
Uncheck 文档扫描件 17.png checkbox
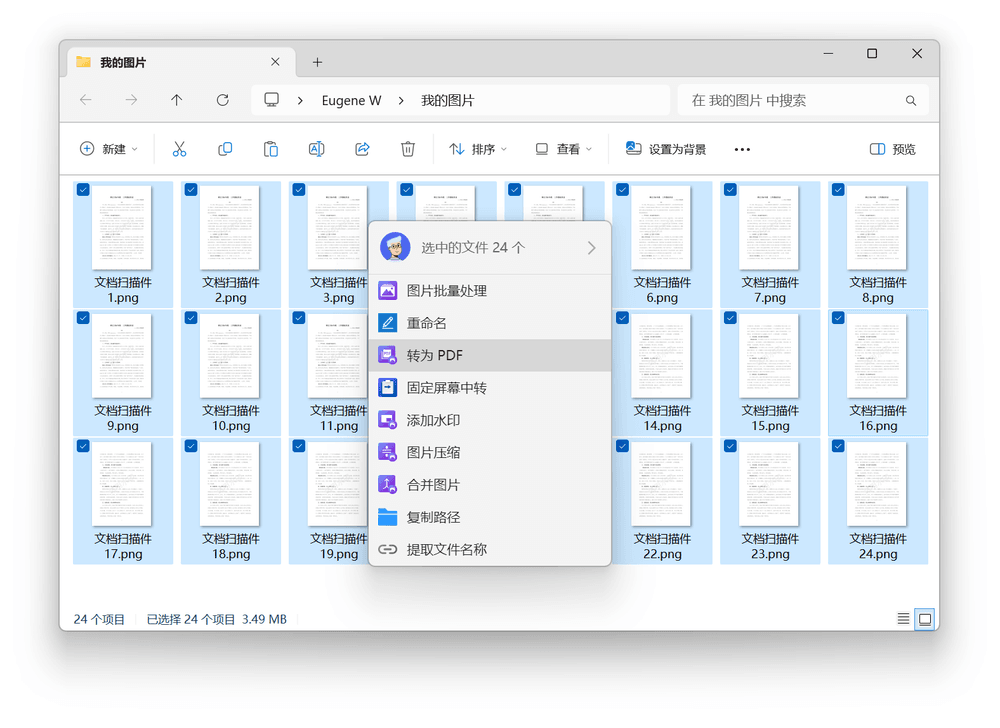(x=83, y=446)
